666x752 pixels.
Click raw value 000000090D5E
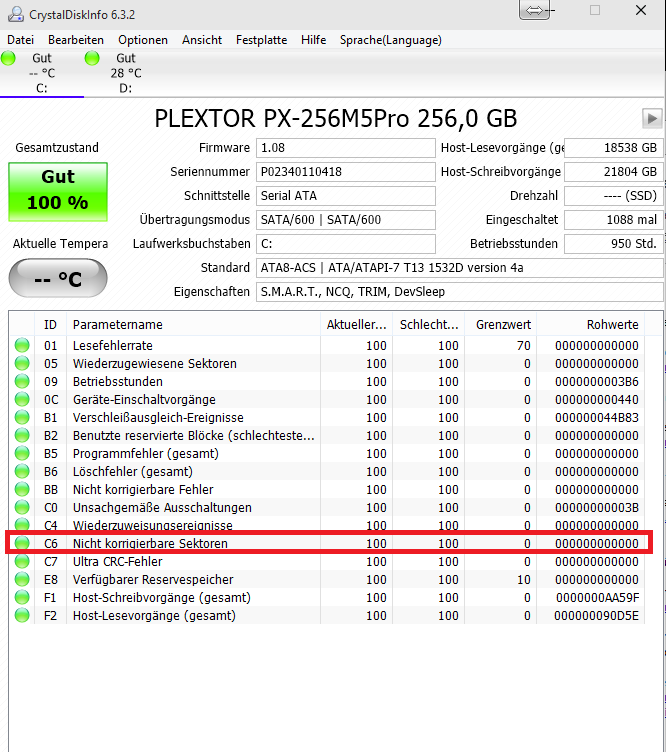point(596,615)
